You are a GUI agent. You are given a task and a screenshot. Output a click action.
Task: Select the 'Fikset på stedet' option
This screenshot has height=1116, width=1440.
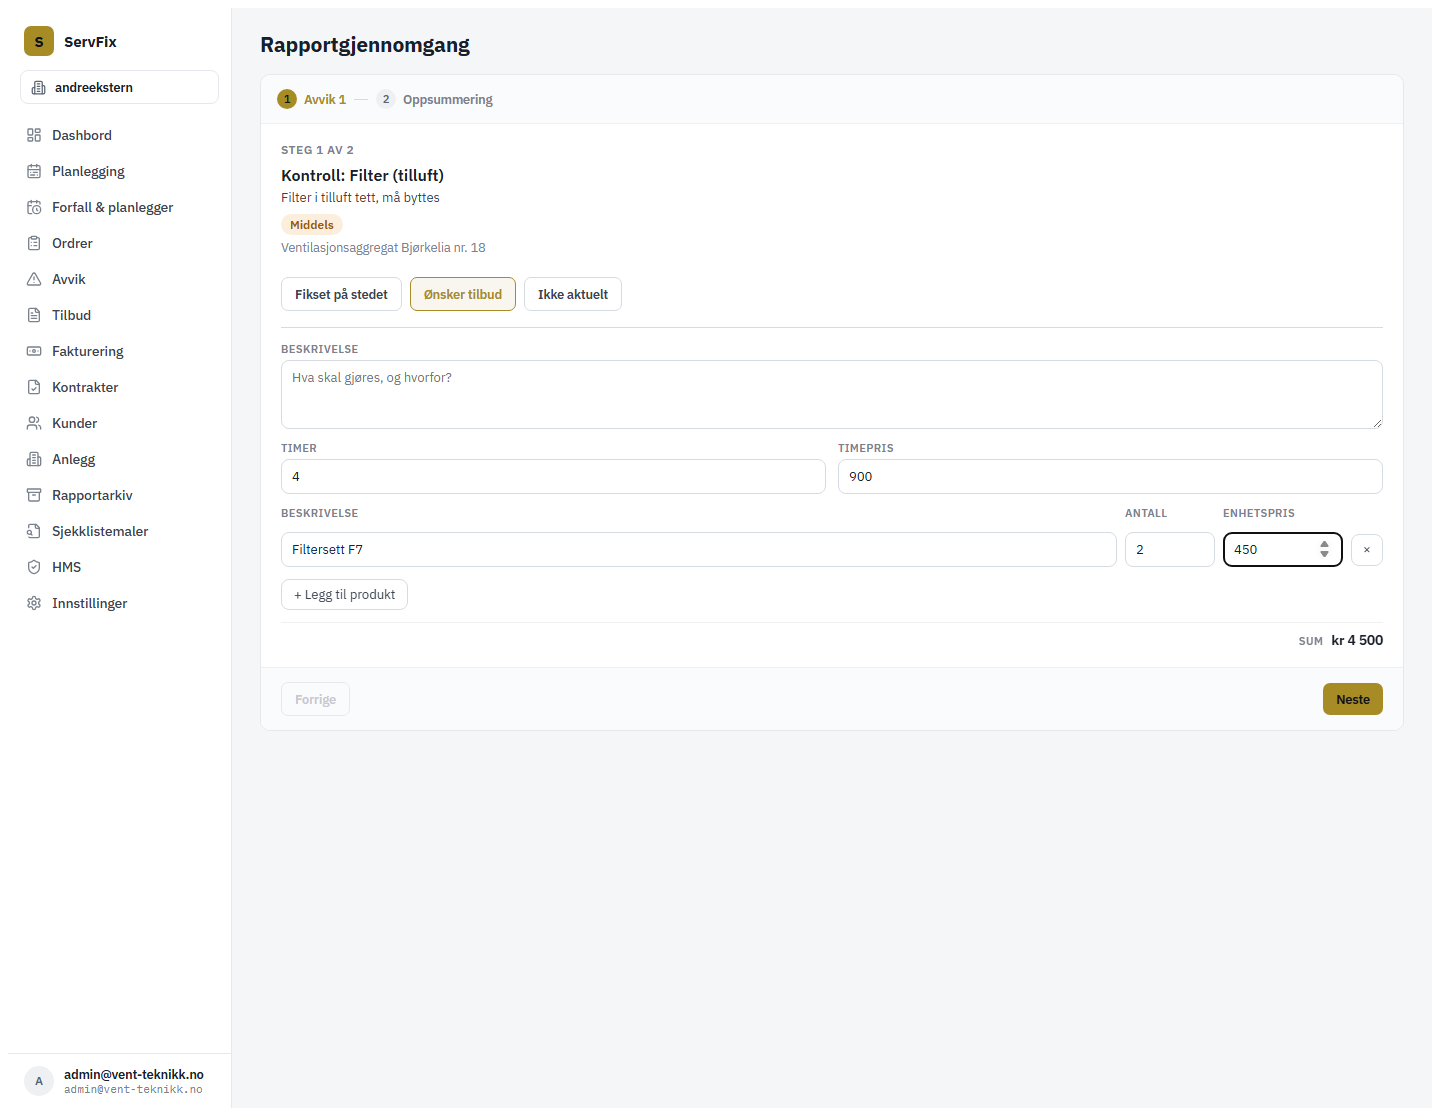341,294
